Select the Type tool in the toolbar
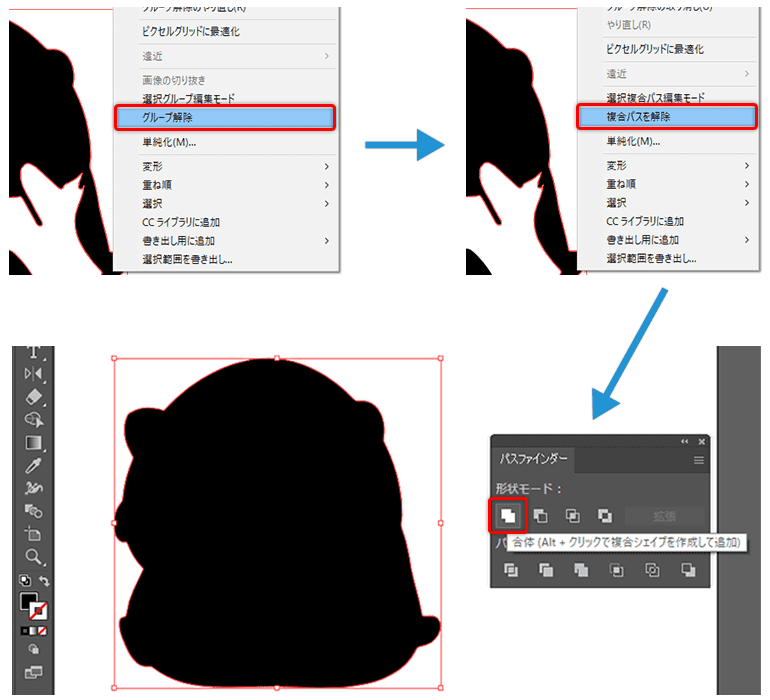The image size is (770, 700). [33, 352]
